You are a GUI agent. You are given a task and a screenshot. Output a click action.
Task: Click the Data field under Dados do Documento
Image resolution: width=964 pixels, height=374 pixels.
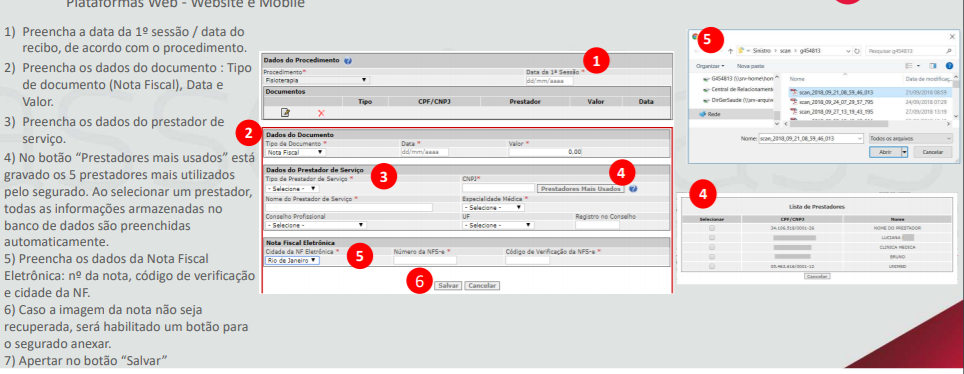click(424, 152)
